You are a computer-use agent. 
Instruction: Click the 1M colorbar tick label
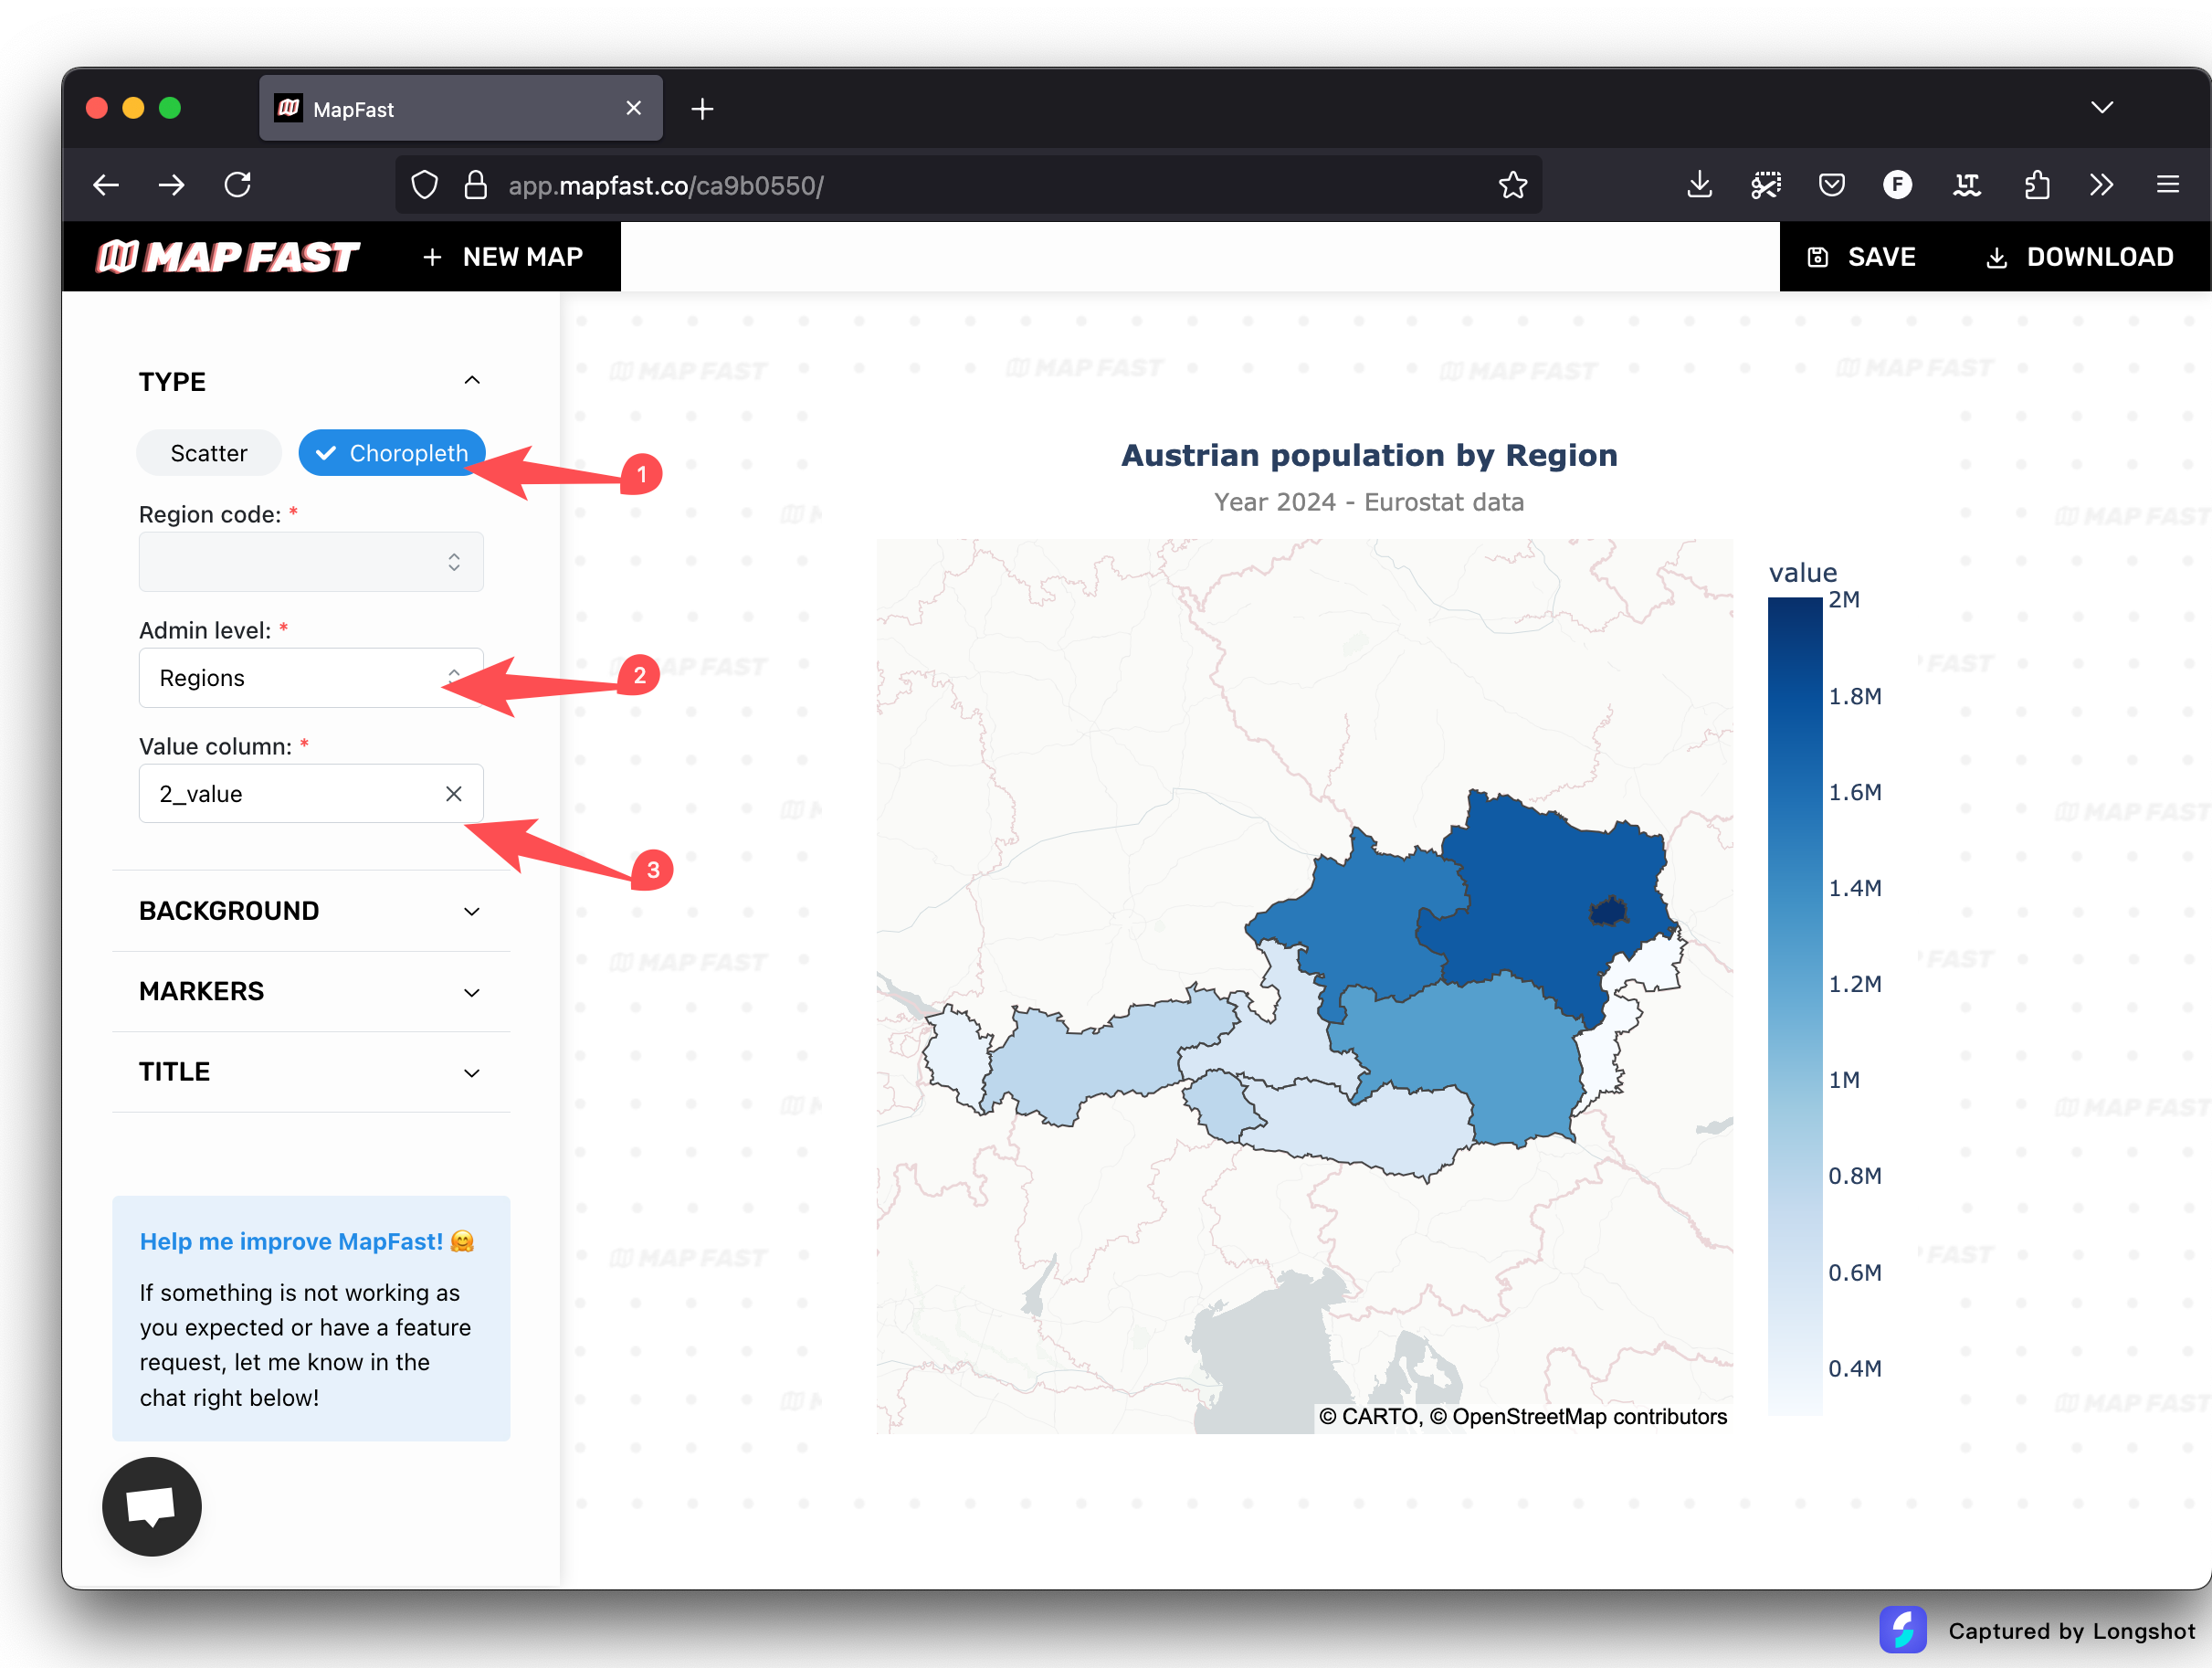(1844, 1080)
